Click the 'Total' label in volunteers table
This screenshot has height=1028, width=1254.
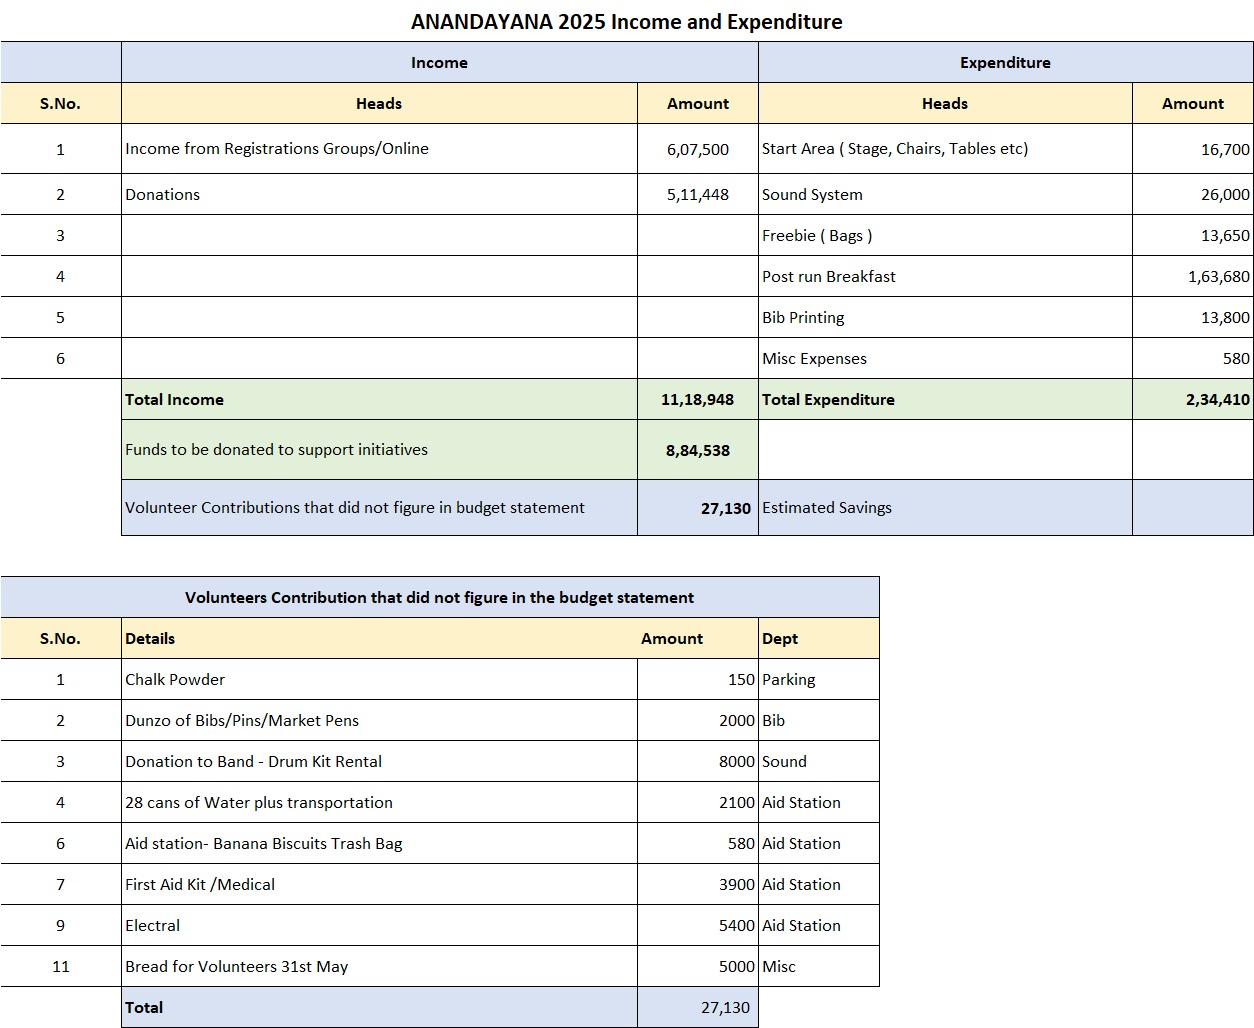pyautogui.click(x=379, y=1007)
